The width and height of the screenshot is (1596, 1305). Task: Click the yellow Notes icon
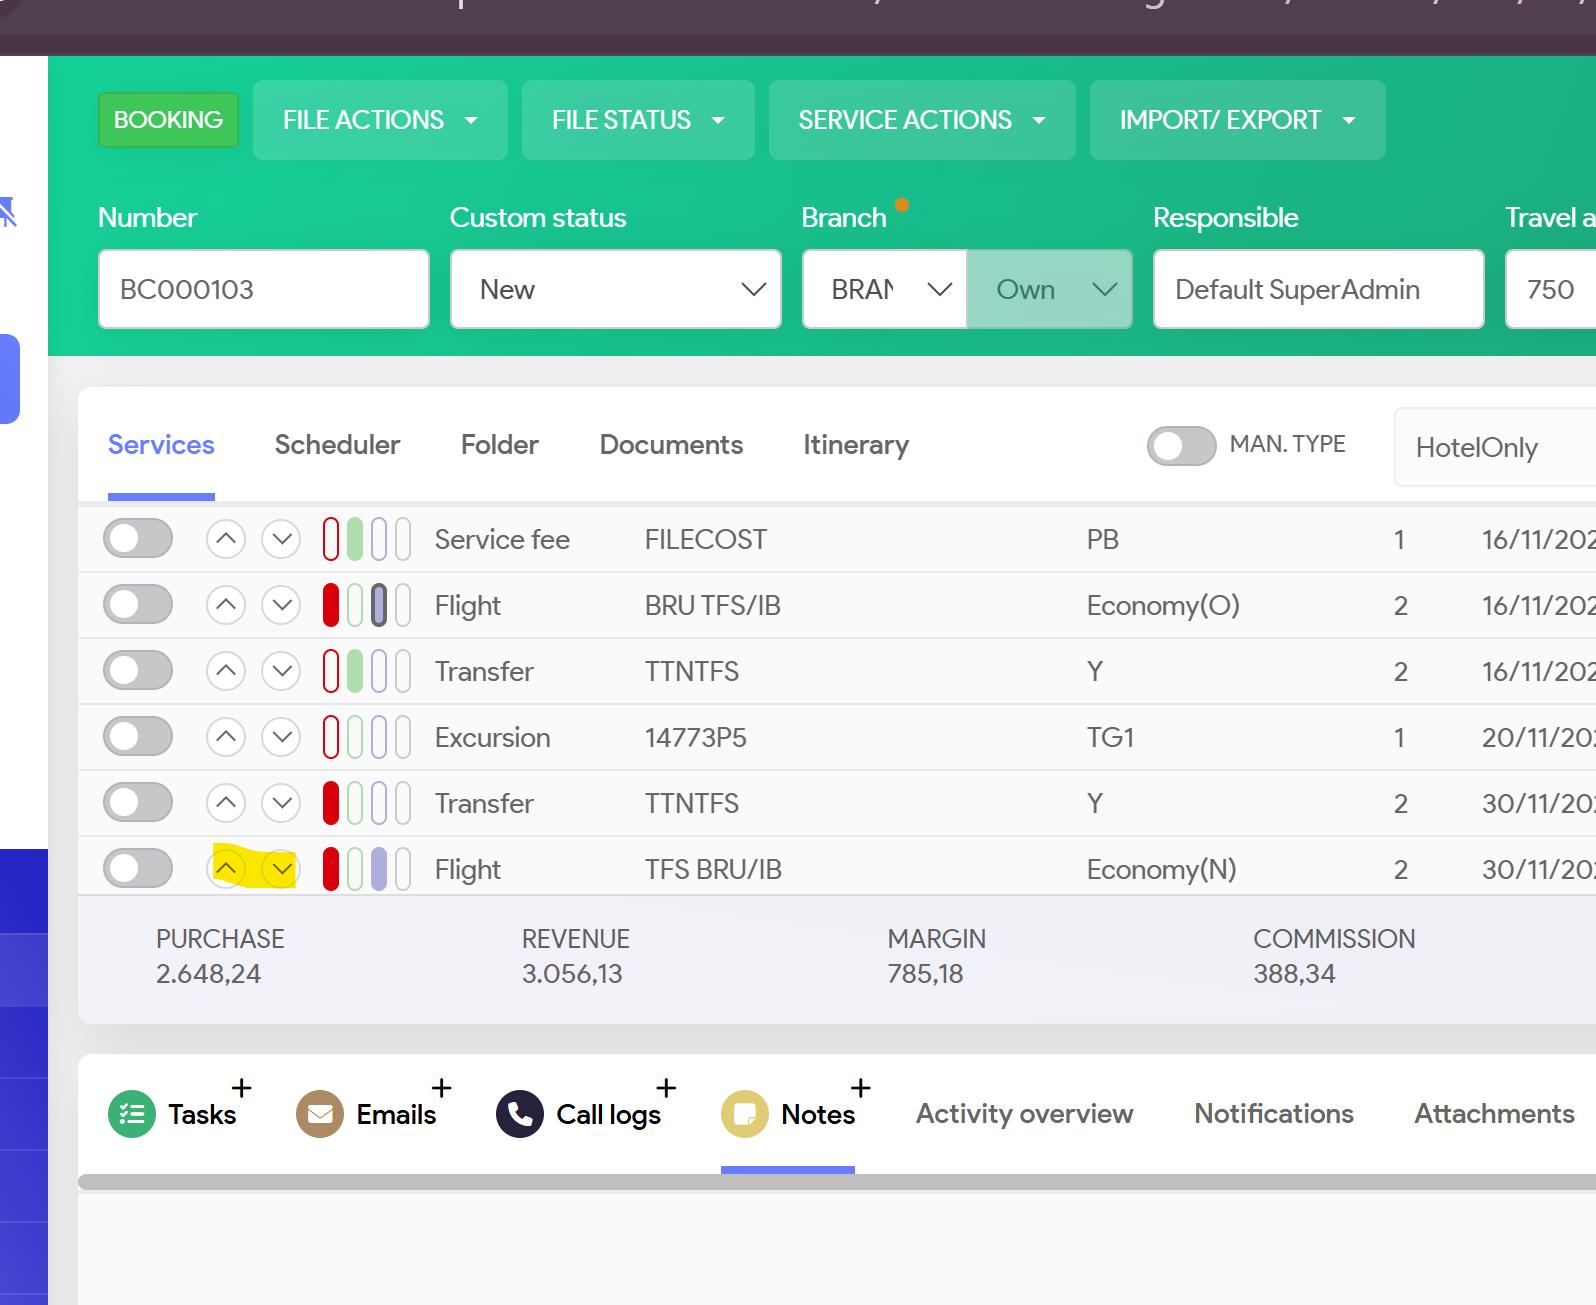coord(744,1114)
